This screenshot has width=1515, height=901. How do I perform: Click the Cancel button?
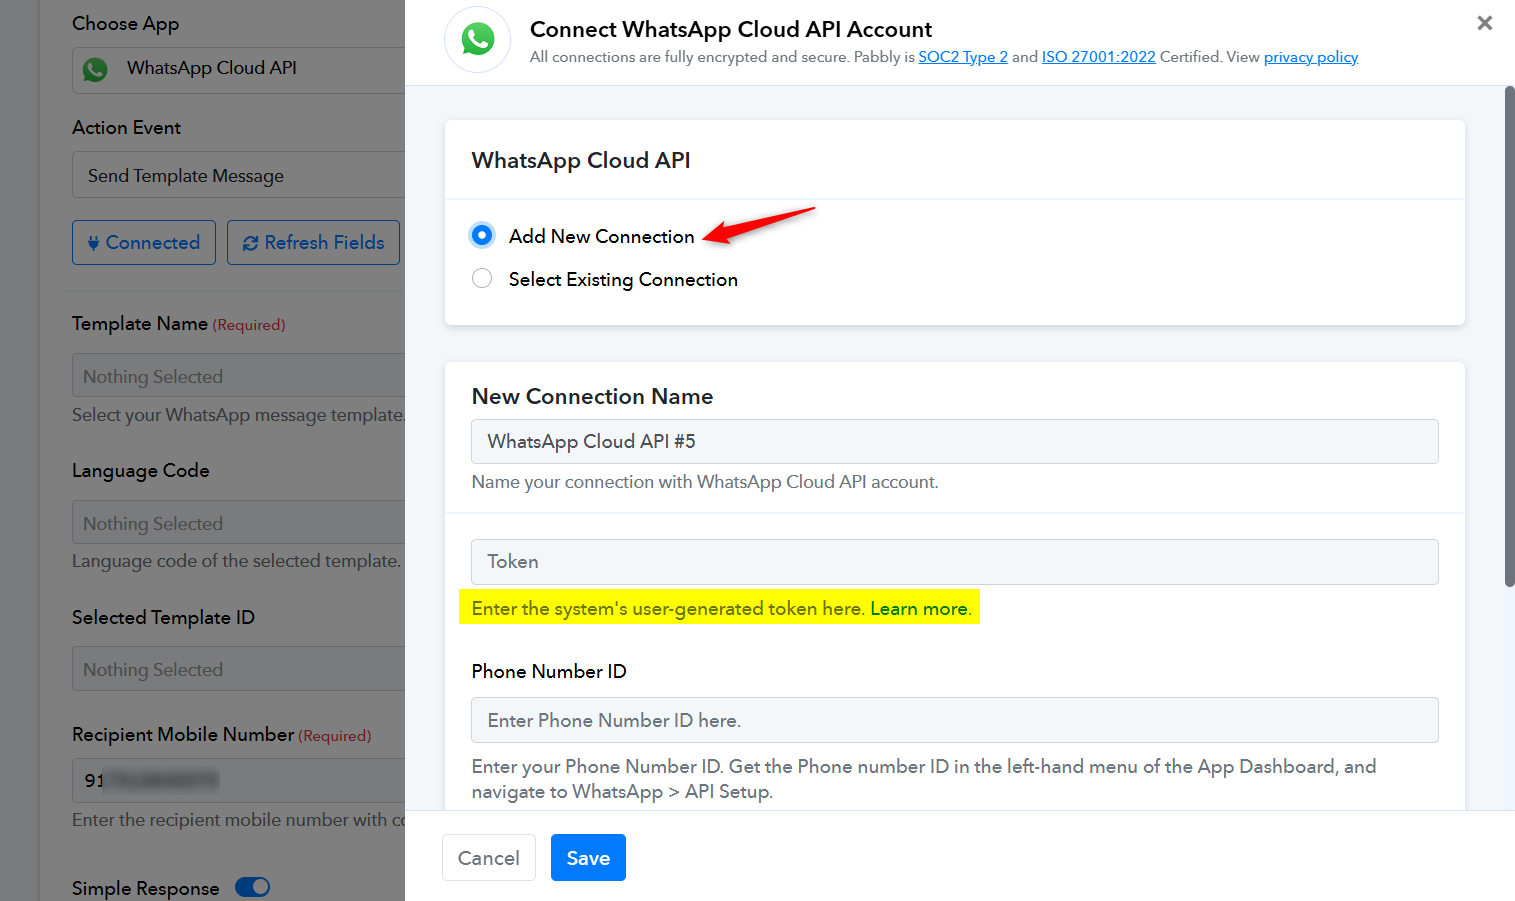pyautogui.click(x=489, y=858)
